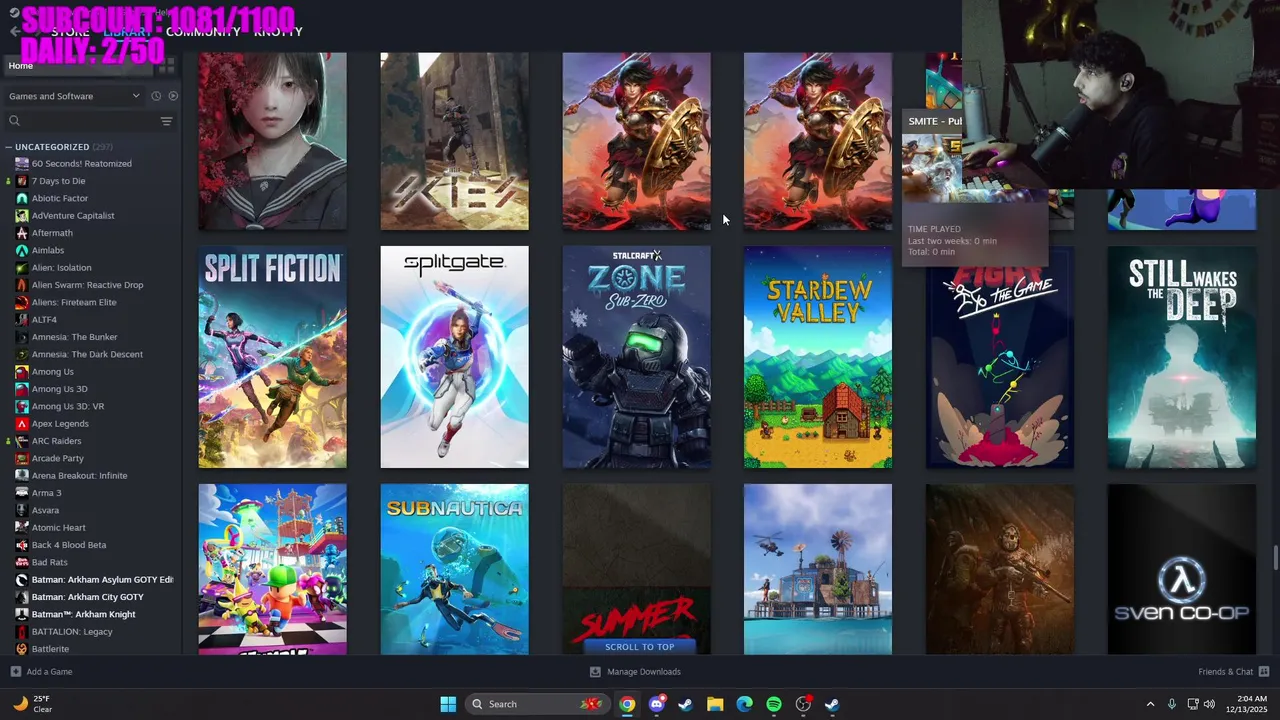Viewport: 1280px width, 720px height.
Task: Select ARC Raiders in list
Action: (56, 441)
